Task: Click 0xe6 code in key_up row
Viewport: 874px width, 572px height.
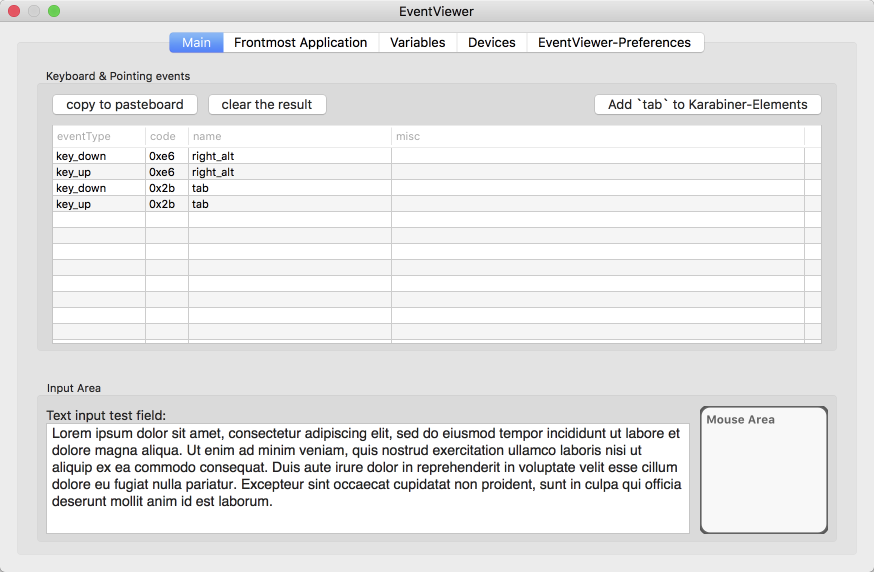Action: click(167, 172)
